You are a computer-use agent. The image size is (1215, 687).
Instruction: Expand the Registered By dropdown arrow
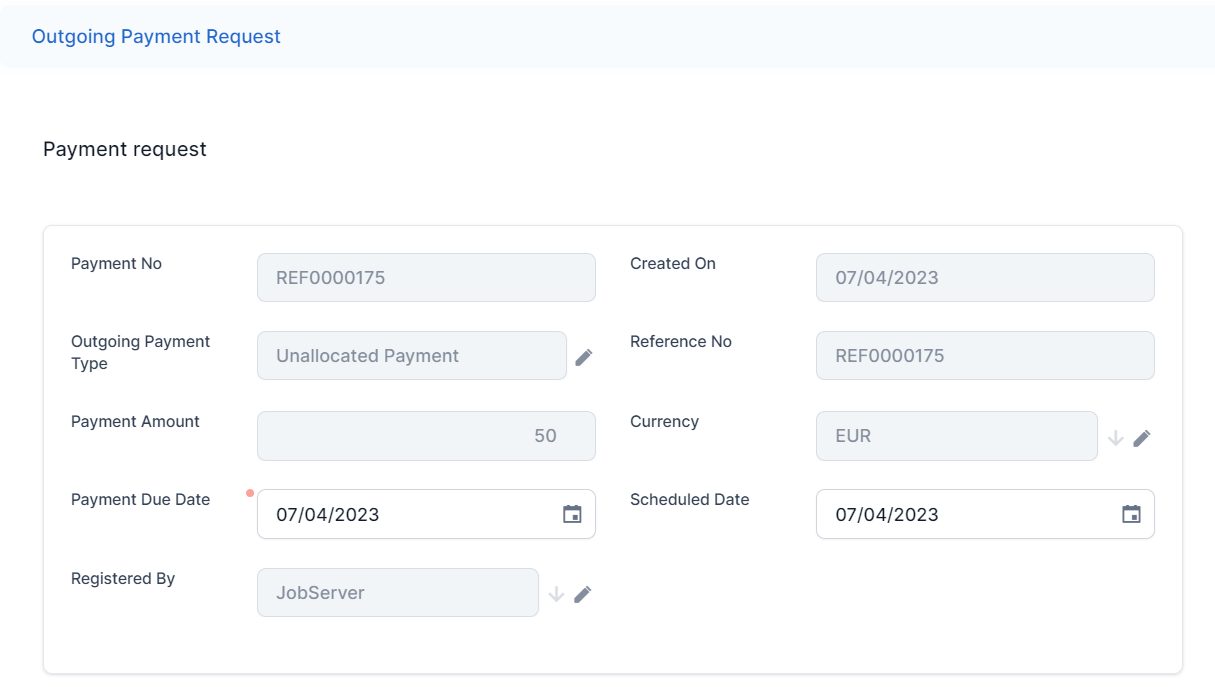click(x=557, y=594)
